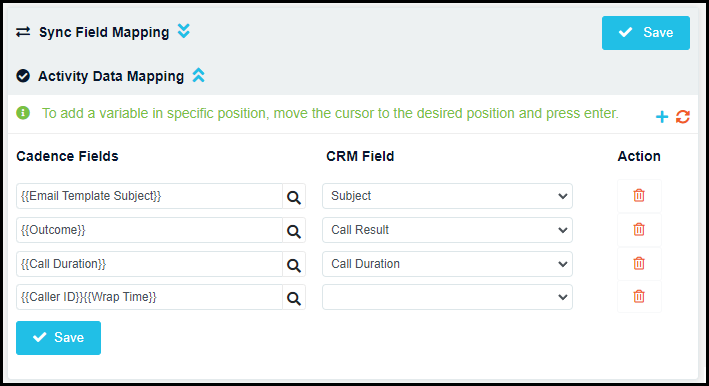Image resolution: width=709 pixels, height=386 pixels.
Task: Collapse the Activity Data Mapping section
Action: pos(199,75)
